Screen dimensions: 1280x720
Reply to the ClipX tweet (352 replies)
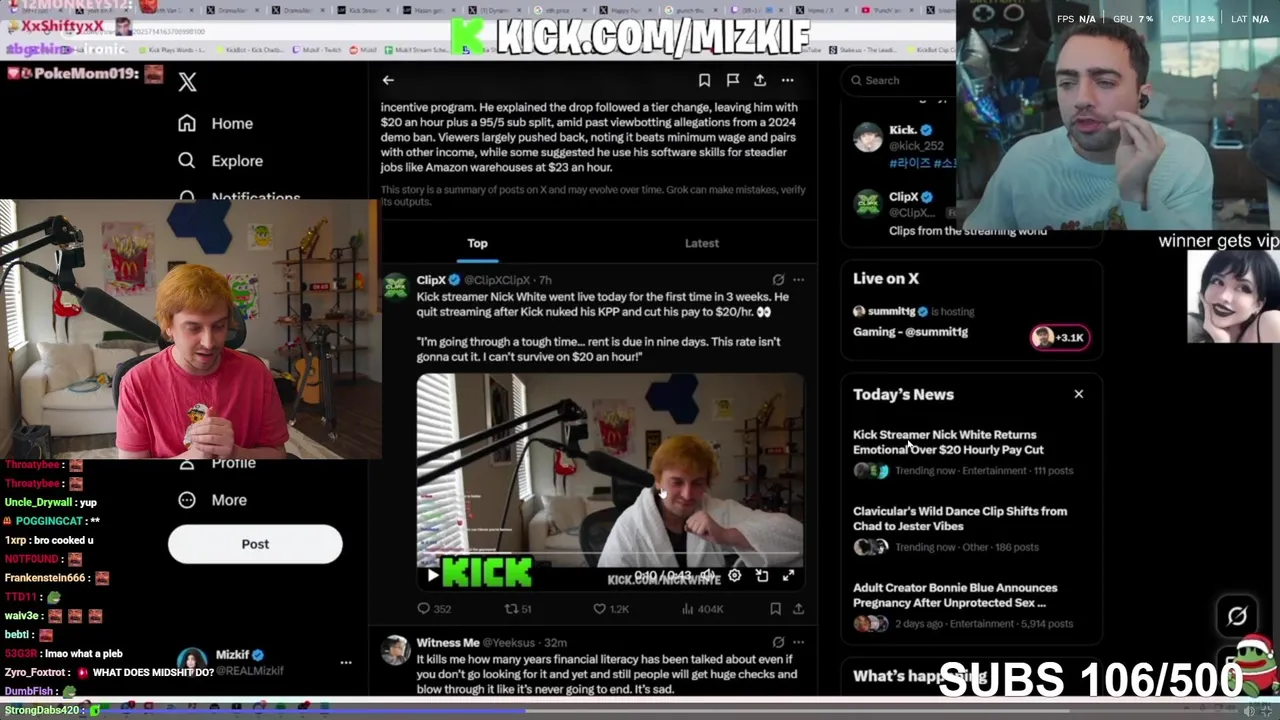click(434, 608)
